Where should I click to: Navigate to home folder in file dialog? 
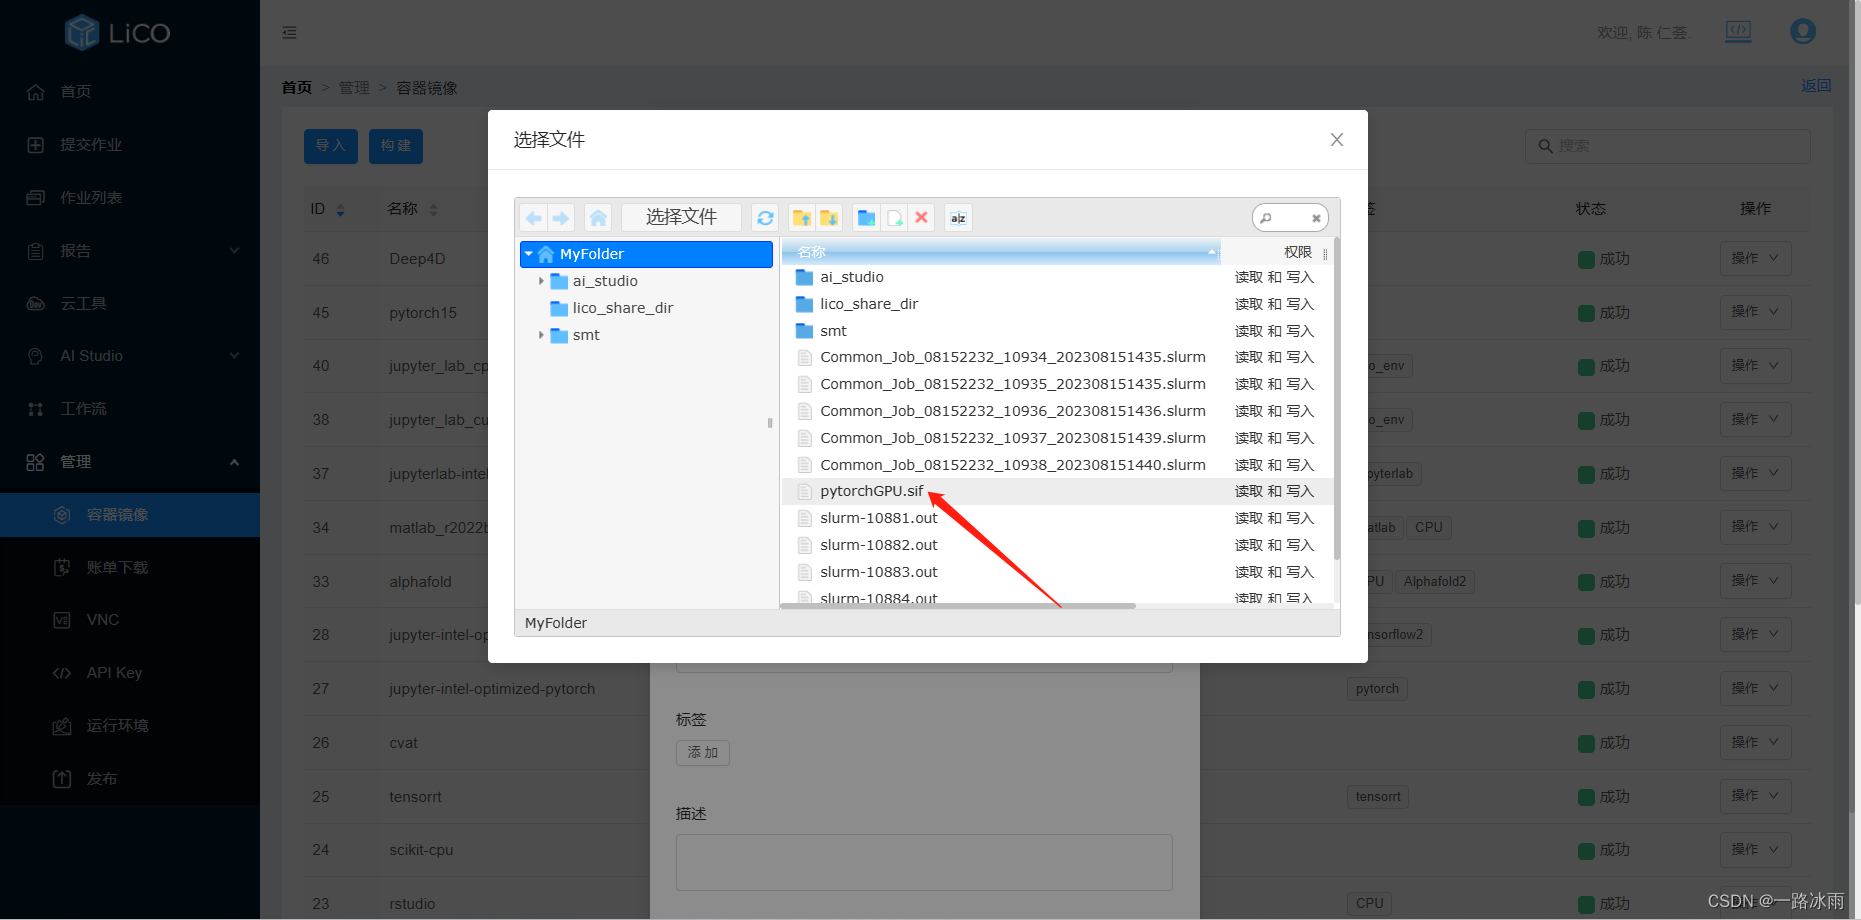[597, 217]
